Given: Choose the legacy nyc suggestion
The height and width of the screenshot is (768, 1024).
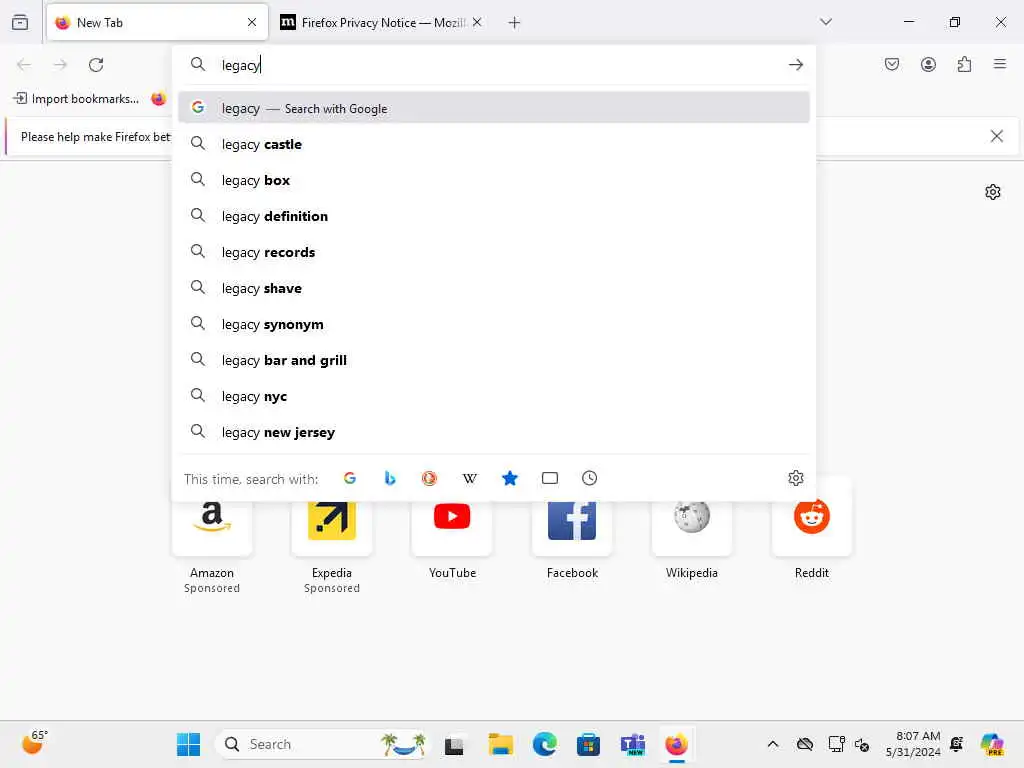Looking at the screenshot, I should click(494, 396).
